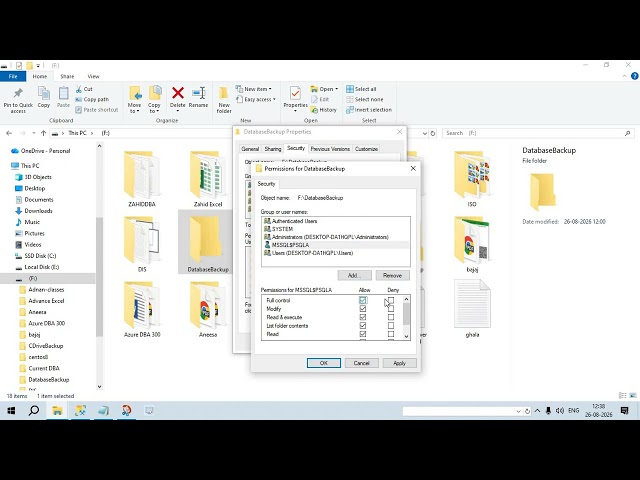Image resolution: width=640 pixels, height=480 pixels.
Task: Click the New folder icon
Action: pos(224,93)
